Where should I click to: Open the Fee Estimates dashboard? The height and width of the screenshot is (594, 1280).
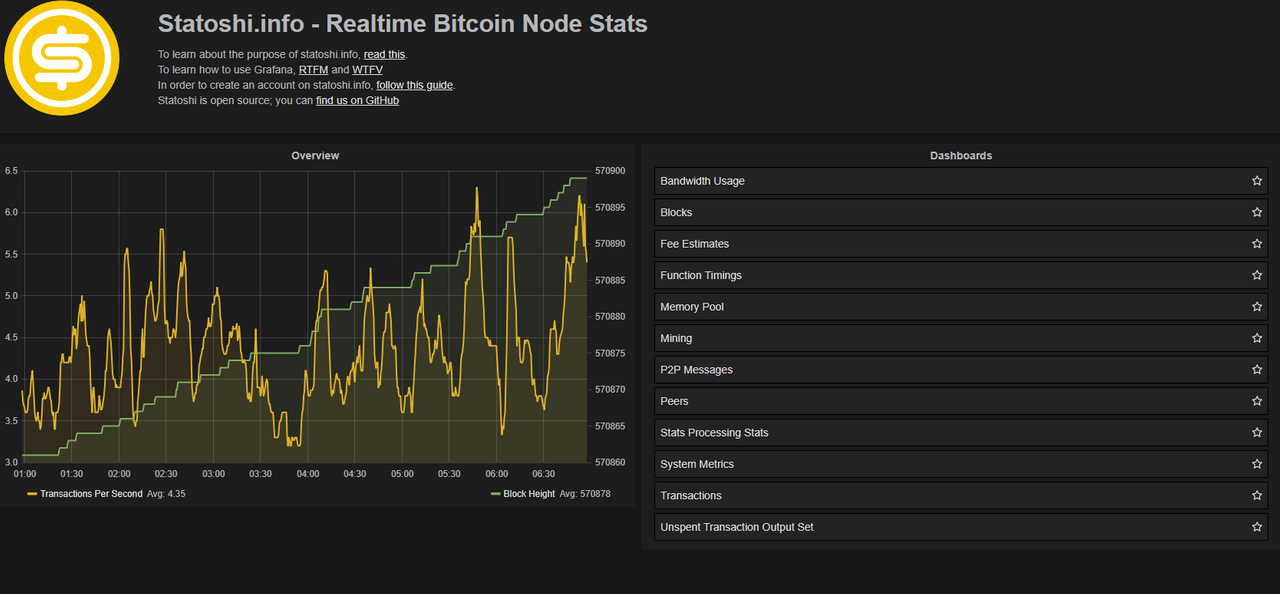[x=961, y=244]
